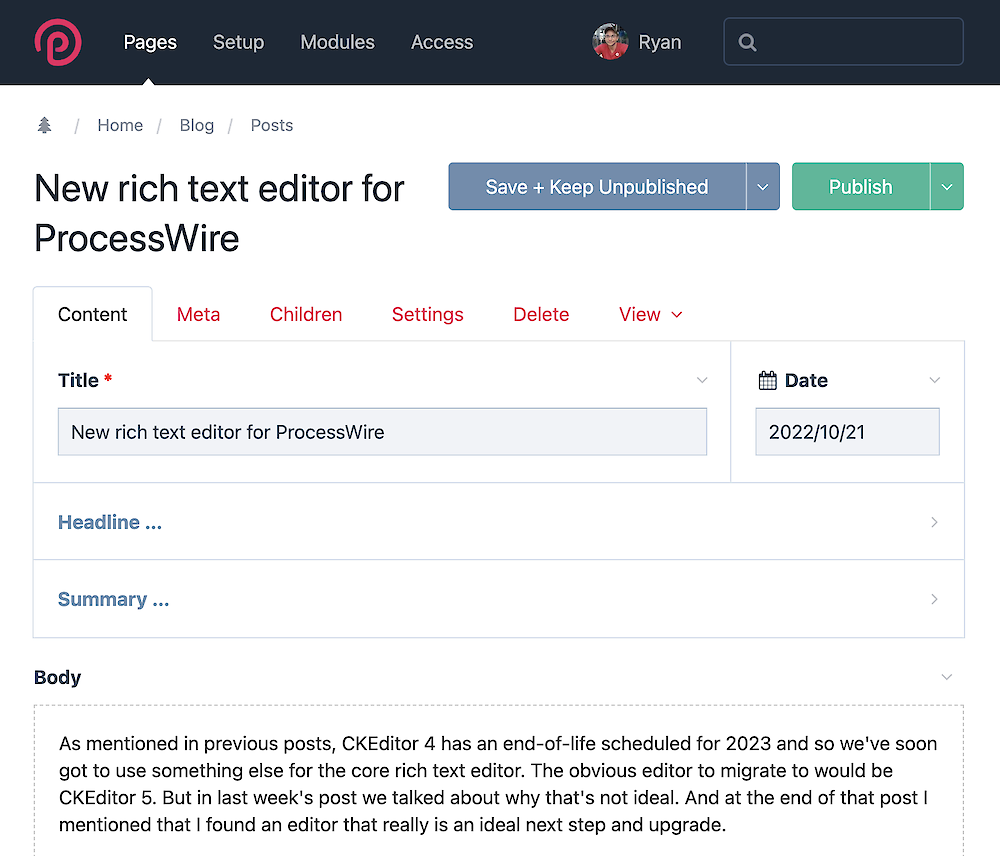
Task: Go to Home breadcrumb link
Action: [120, 125]
